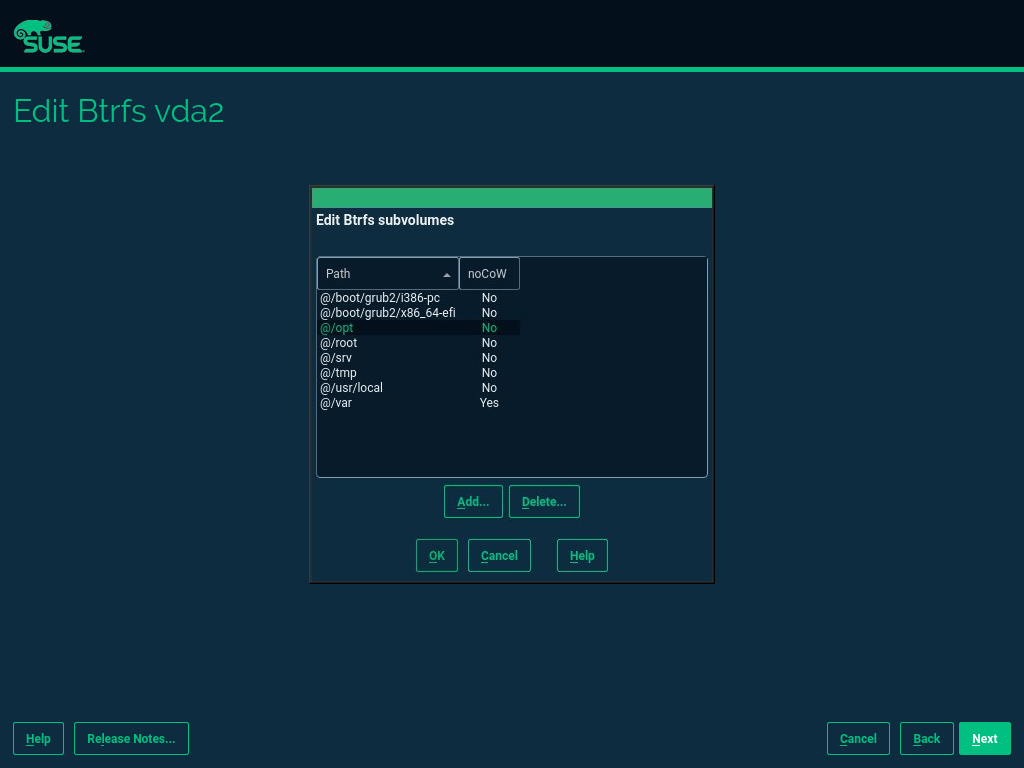The image size is (1024, 768).
Task: Click the SUSE chameleon logo
Action: (49, 36)
